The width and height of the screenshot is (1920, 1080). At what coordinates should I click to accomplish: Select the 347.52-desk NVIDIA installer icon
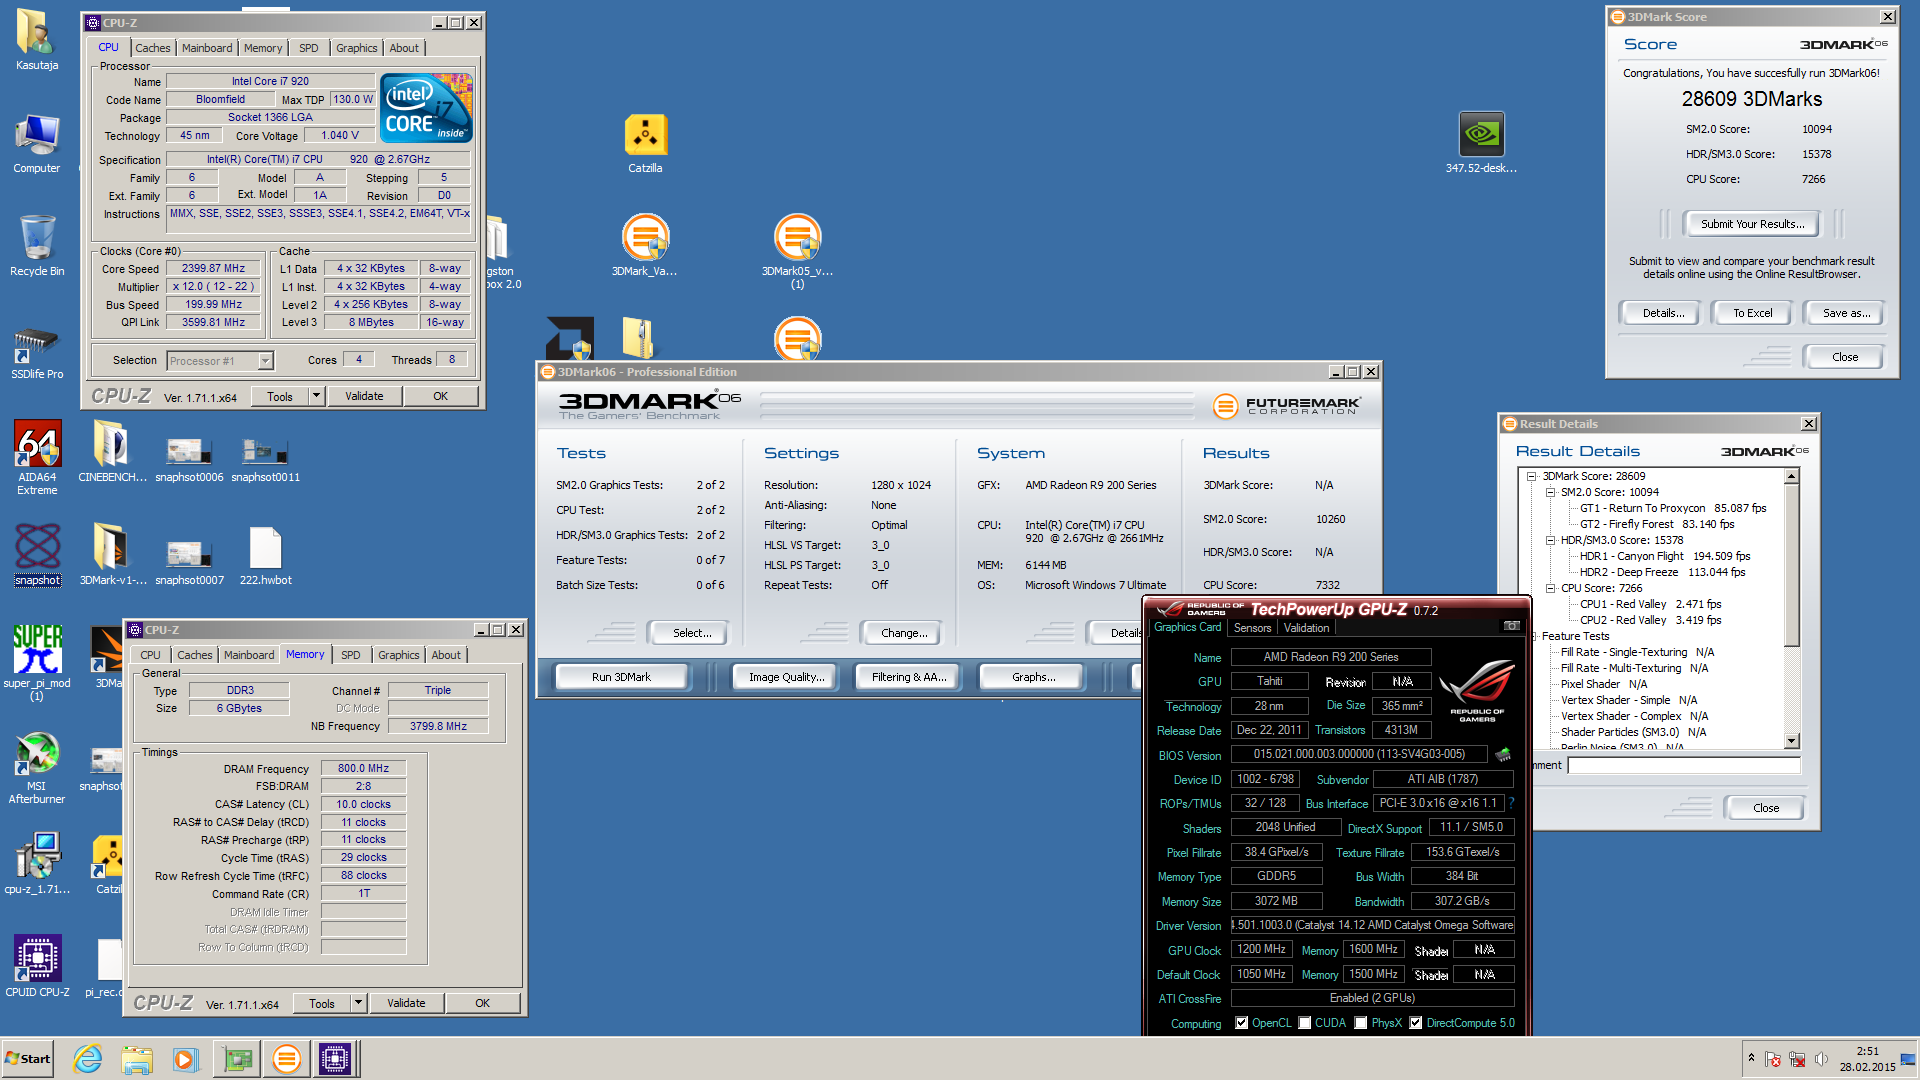tap(1481, 143)
